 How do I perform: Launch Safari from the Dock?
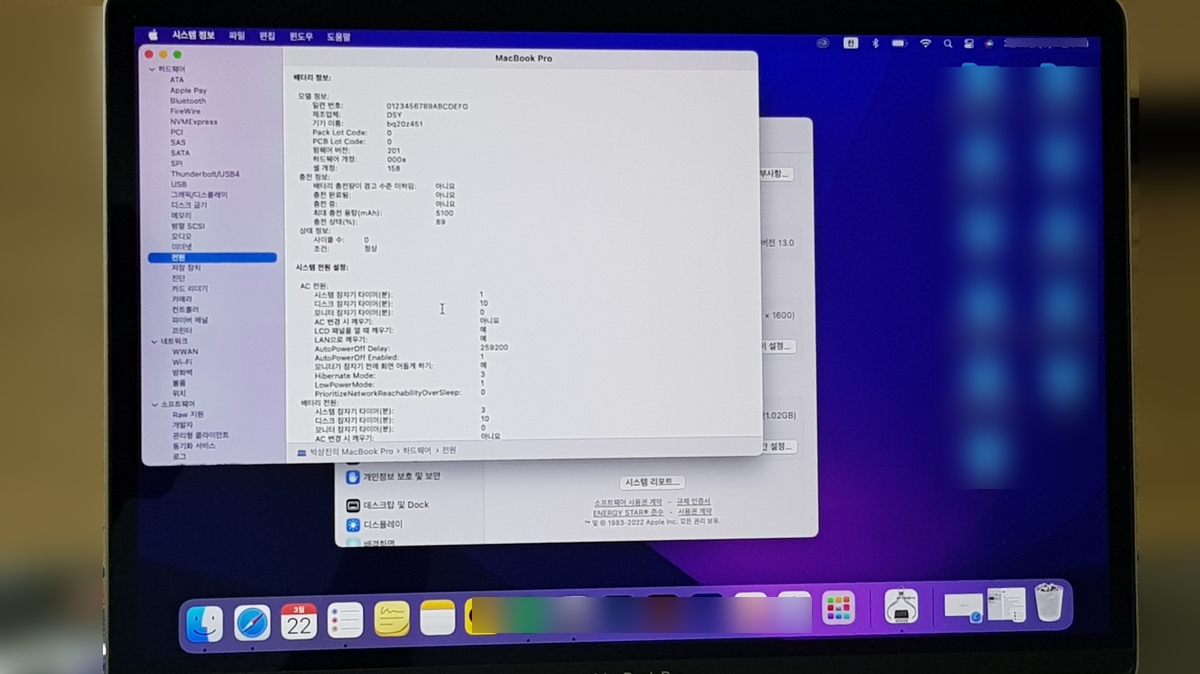pyautogui.click(x=252, y=622)
